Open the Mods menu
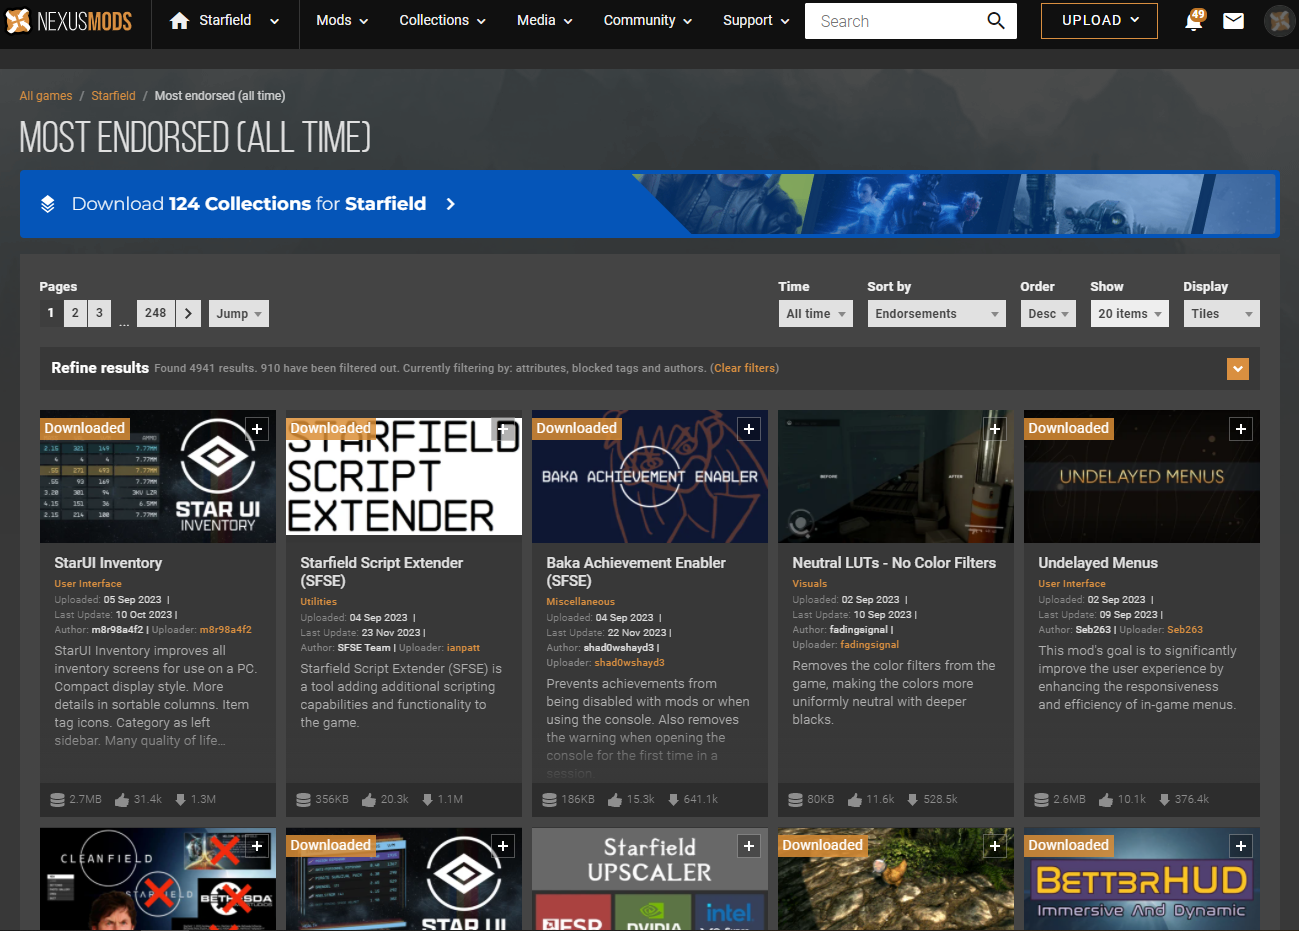 (x=342, y=21)
